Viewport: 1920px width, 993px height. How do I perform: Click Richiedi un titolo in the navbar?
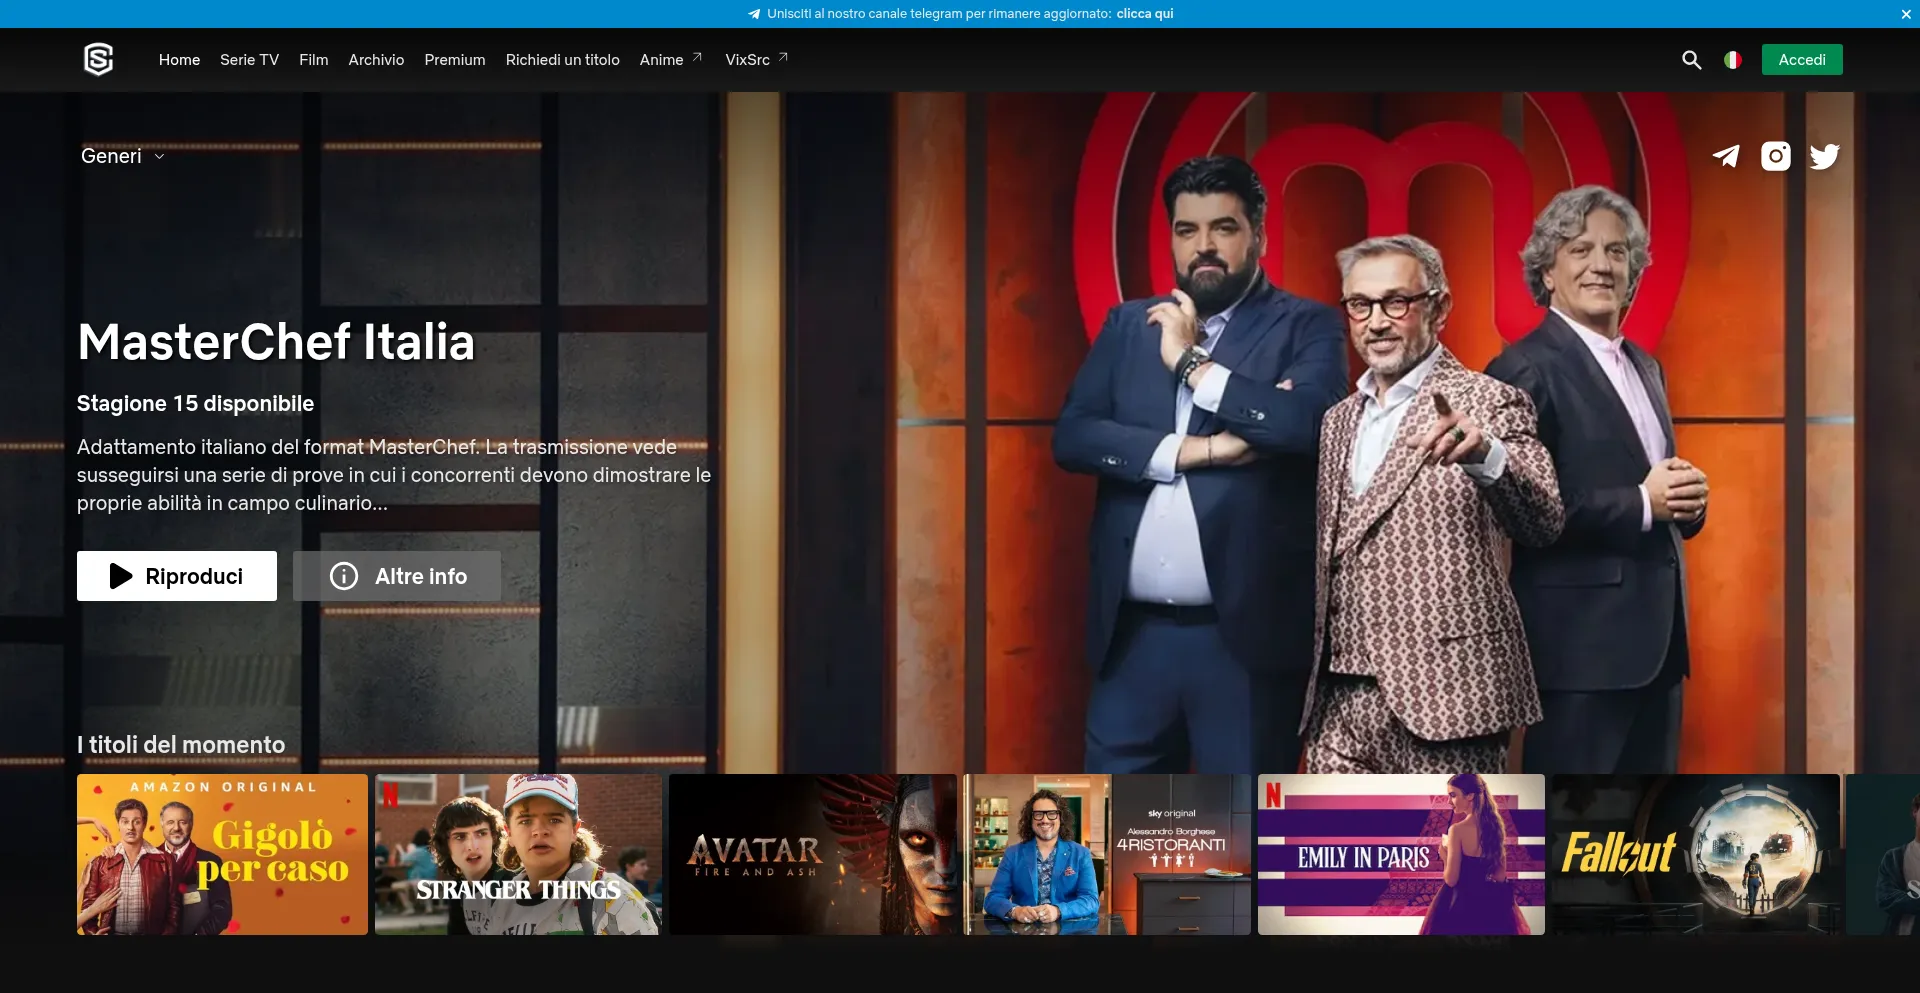(562, 60)
